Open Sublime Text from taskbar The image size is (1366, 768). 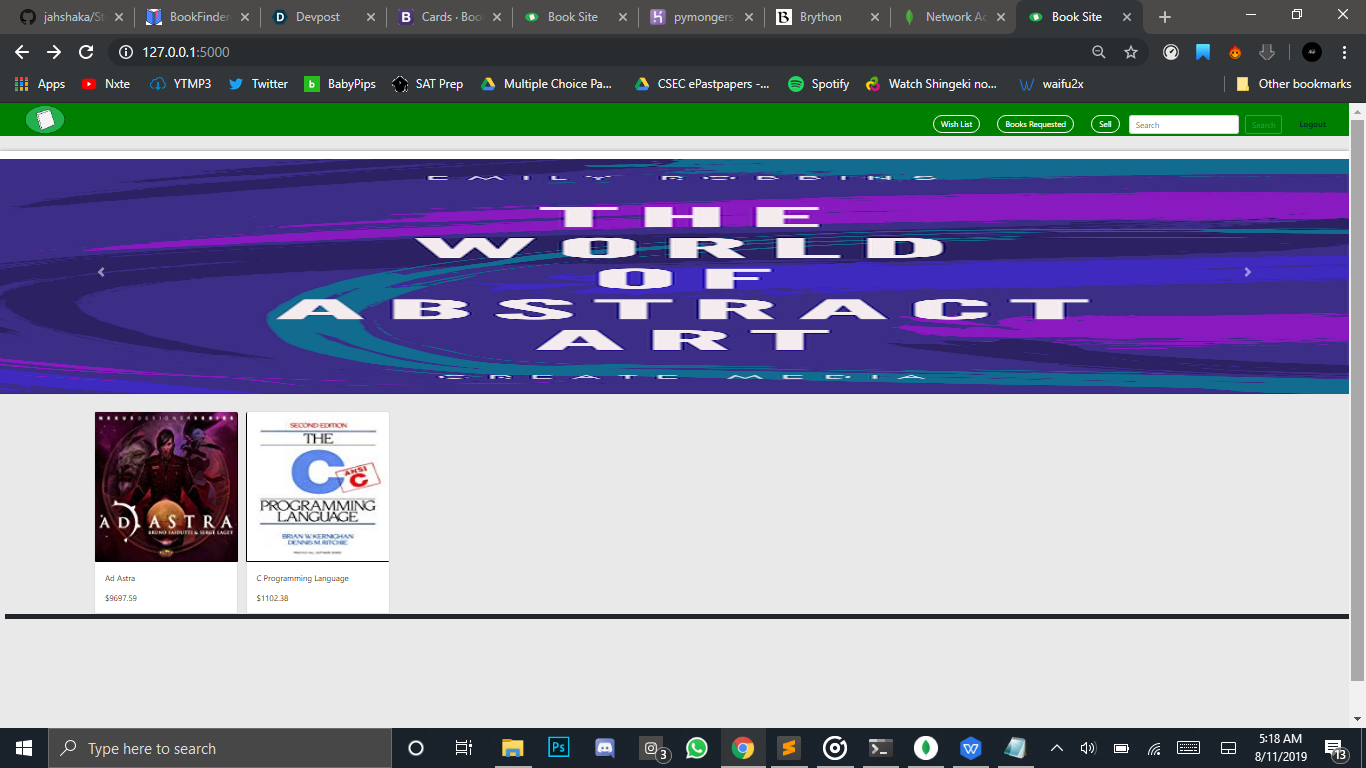click(788, 748)
